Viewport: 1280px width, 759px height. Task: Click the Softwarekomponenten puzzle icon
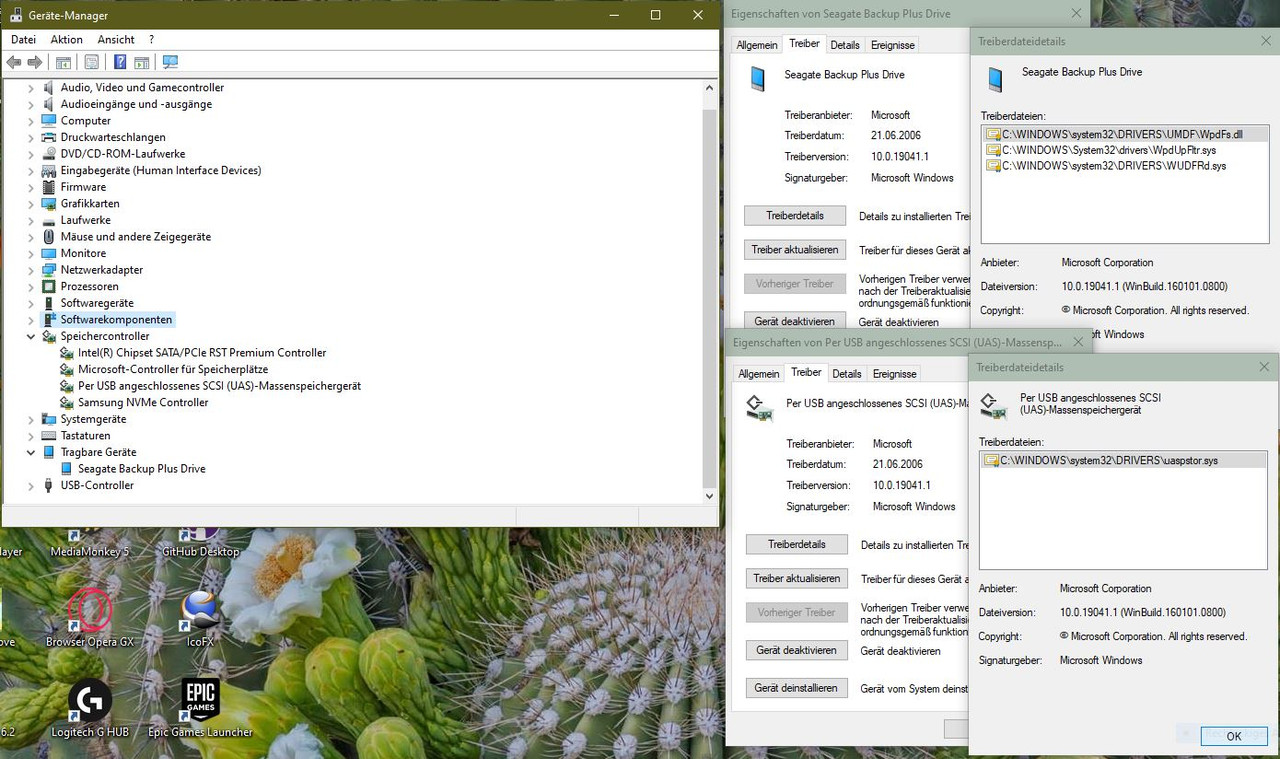pos(48,320)
